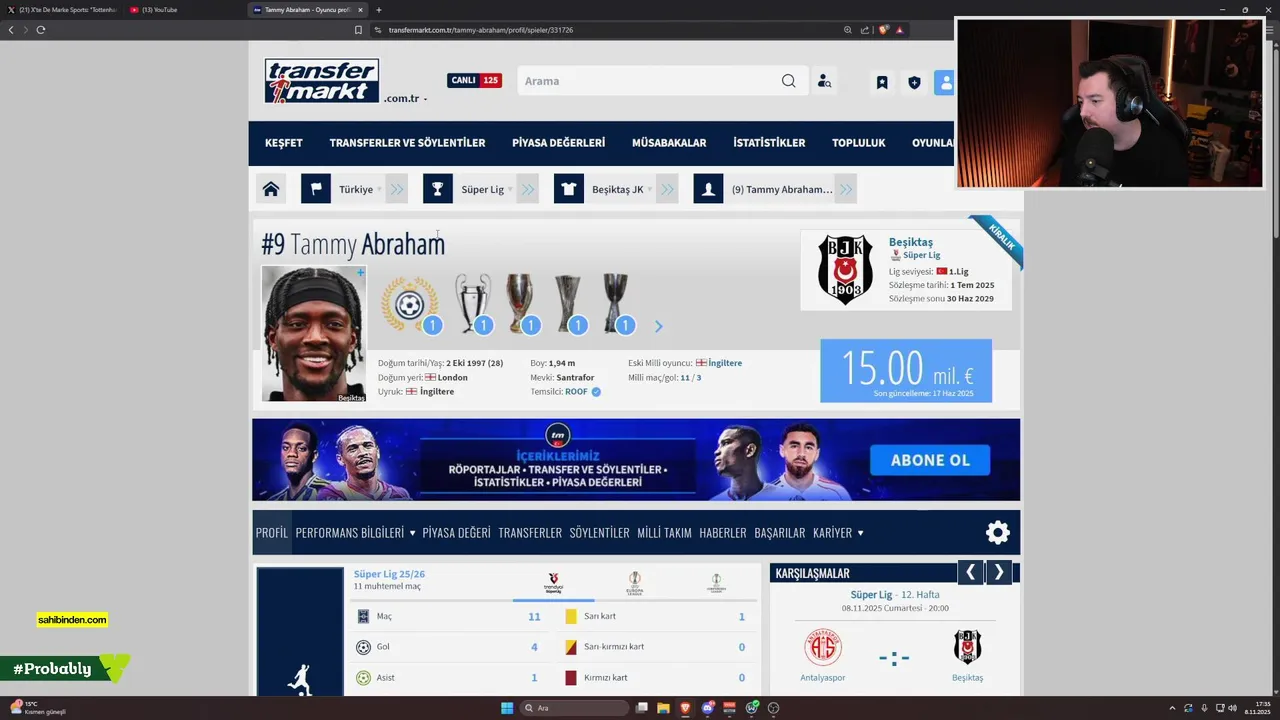Open İngiltere former national team link
The width and height of the screenshot is (1280, 720).
click(725, 363)
